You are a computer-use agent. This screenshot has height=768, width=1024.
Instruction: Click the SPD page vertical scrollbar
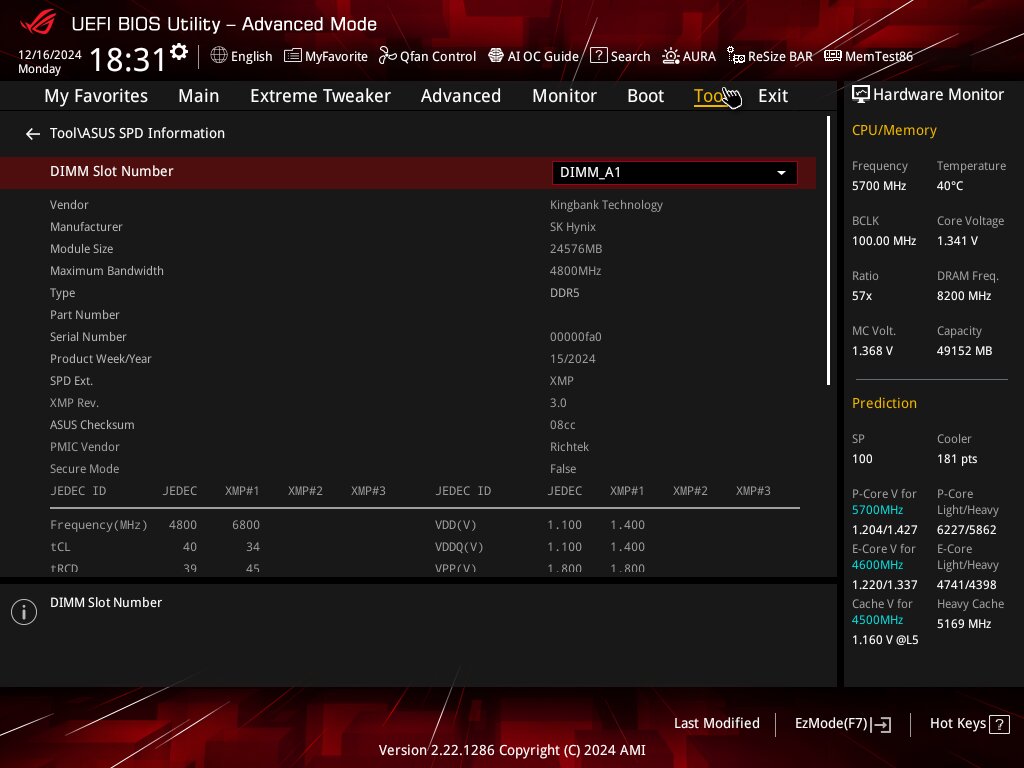point(828,251)
